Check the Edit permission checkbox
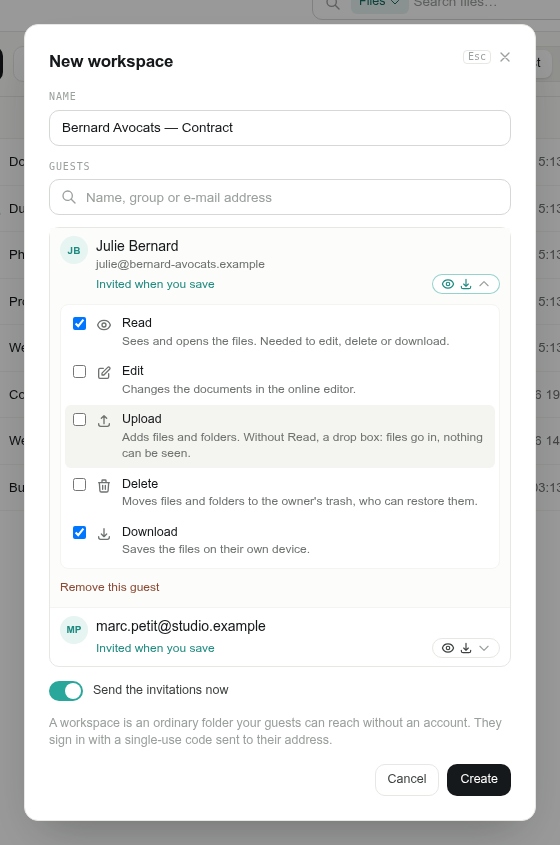The height and width of the screenshot is (845, 560). tap(79, 371)
